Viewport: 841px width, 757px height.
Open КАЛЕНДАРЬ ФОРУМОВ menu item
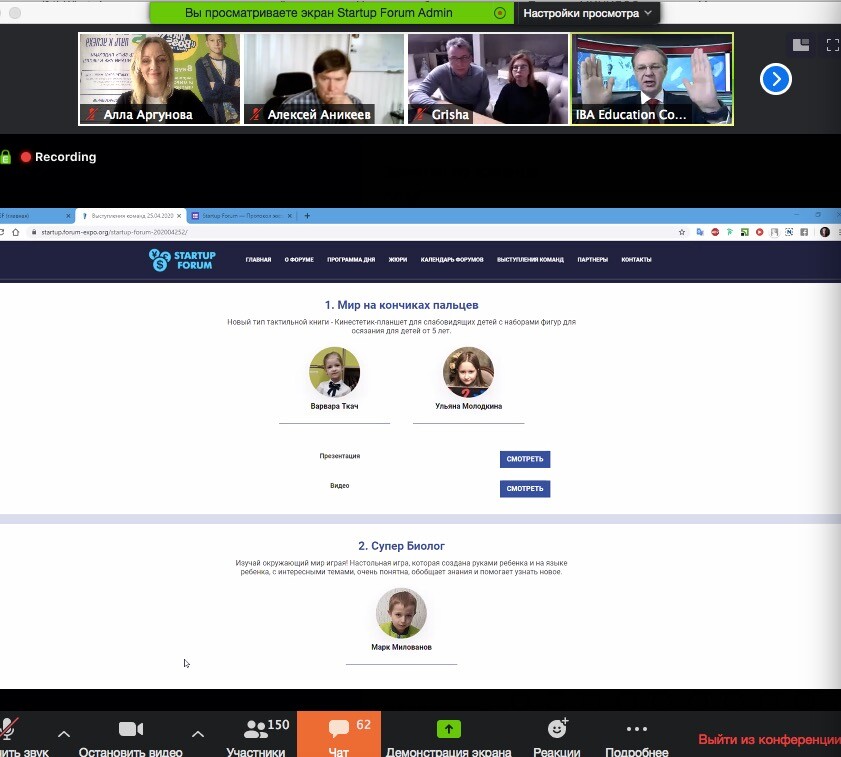452,260
